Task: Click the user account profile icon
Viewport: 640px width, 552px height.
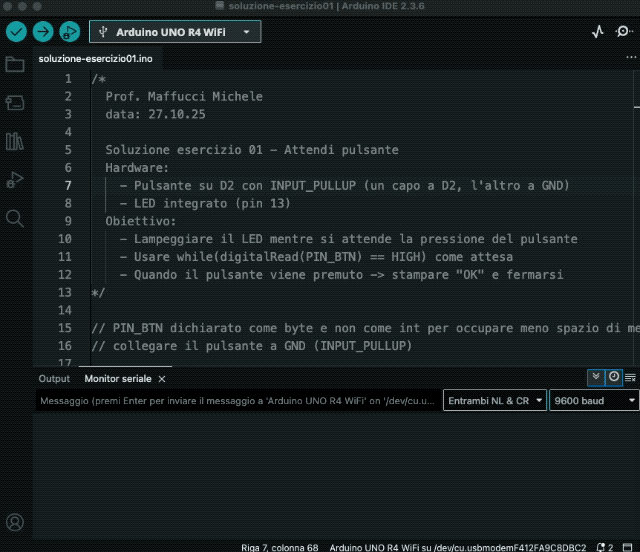Action: [x=15, y=522]
